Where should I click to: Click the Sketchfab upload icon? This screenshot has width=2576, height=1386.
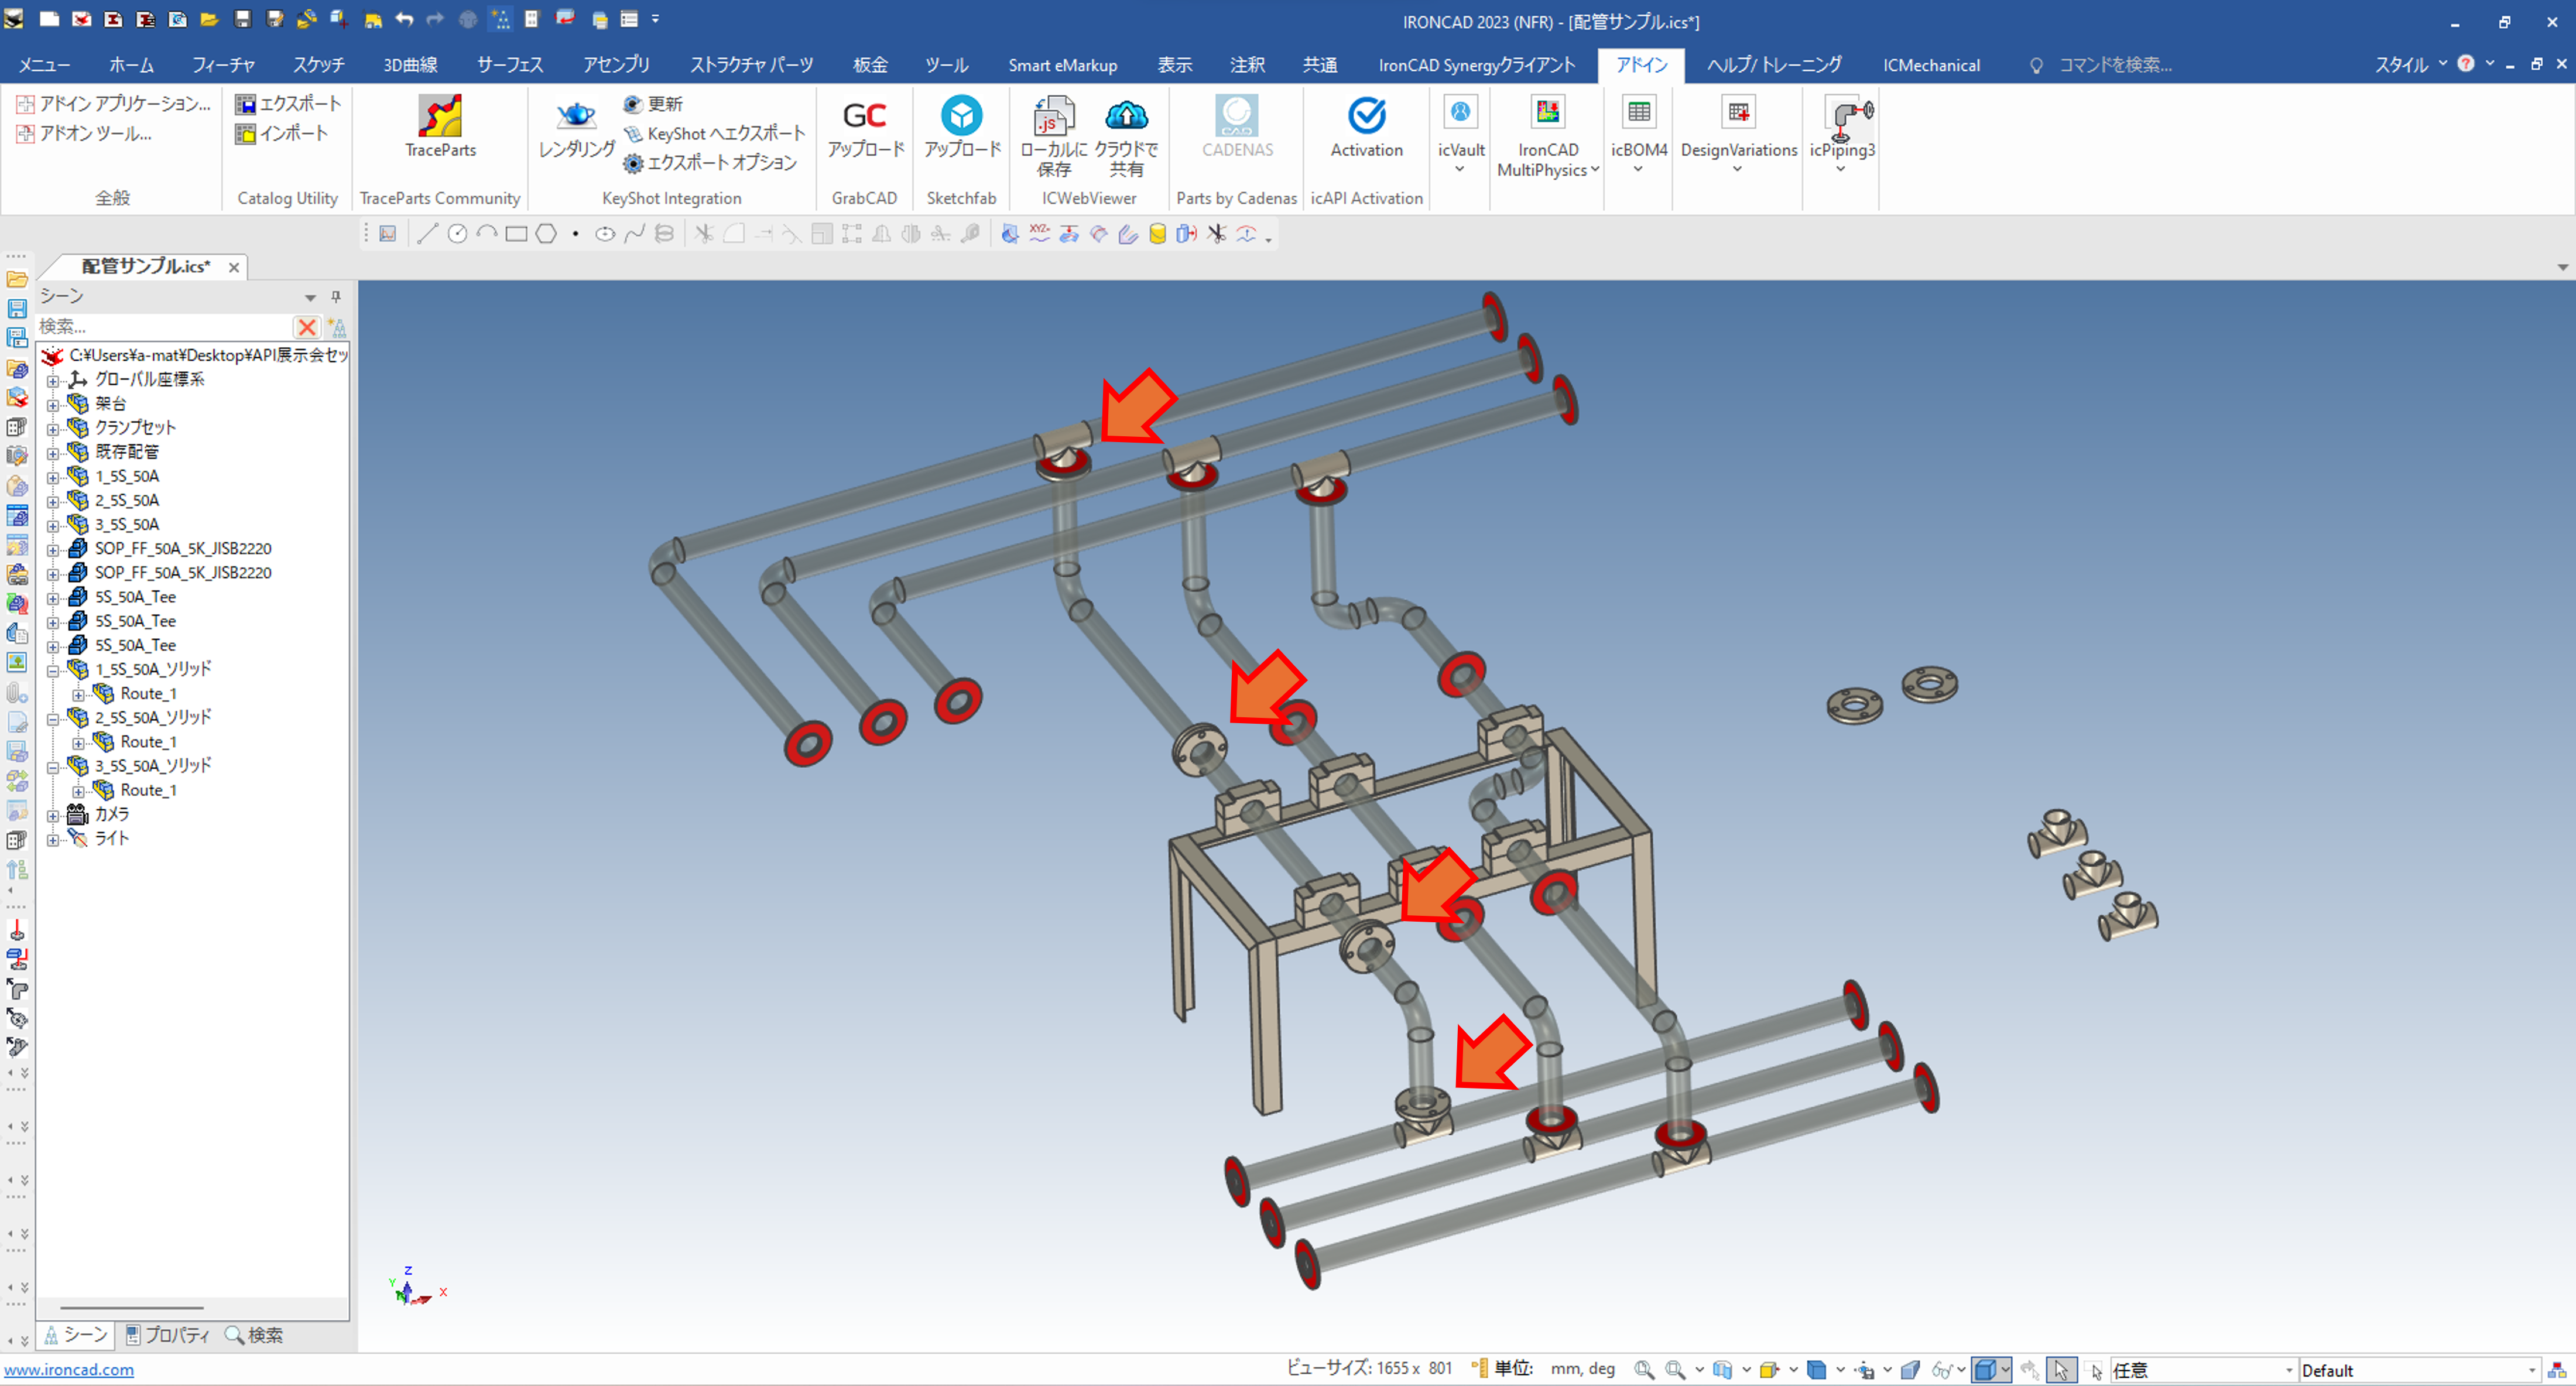coord(961,116)
